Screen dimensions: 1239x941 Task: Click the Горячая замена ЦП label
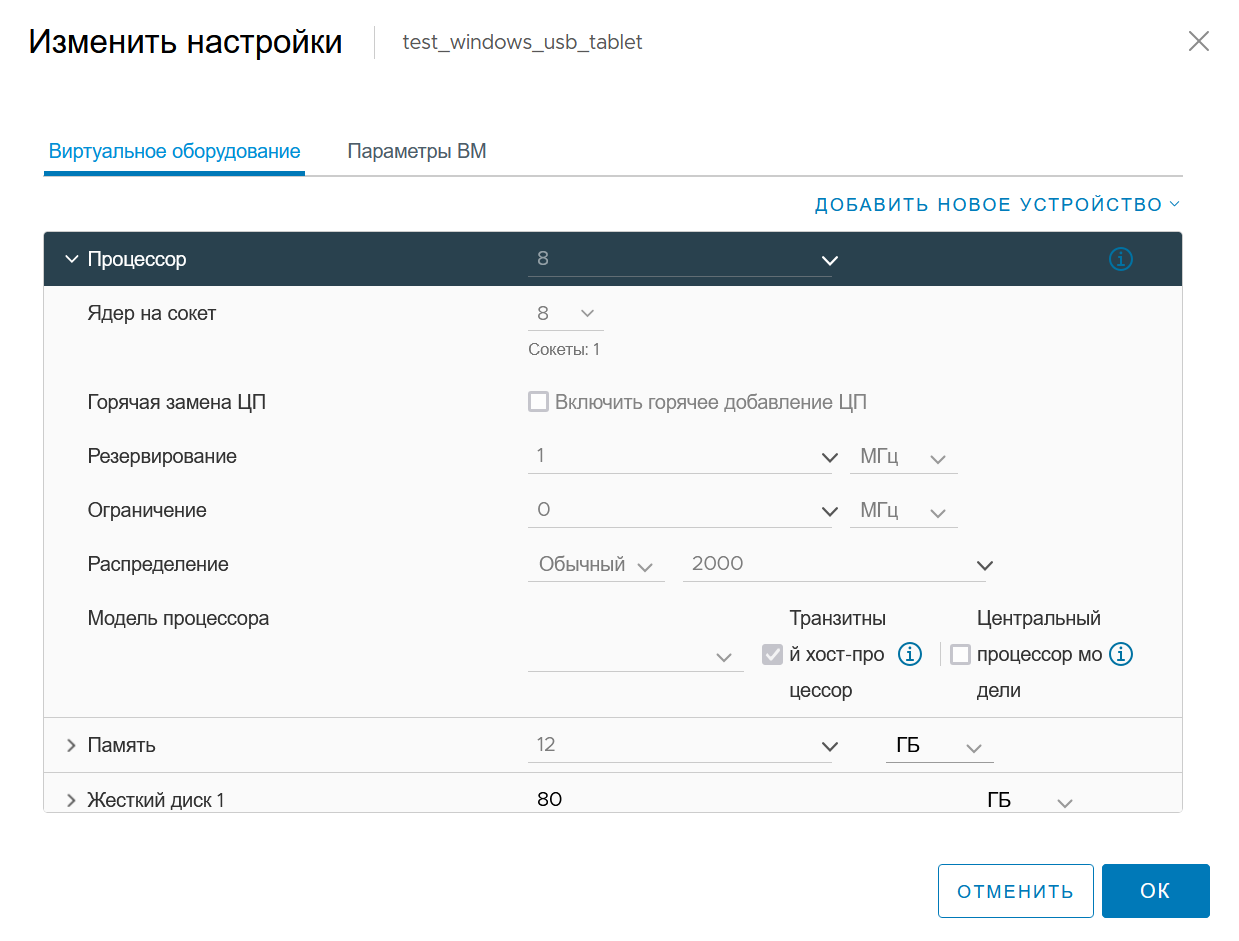(177, 403)
